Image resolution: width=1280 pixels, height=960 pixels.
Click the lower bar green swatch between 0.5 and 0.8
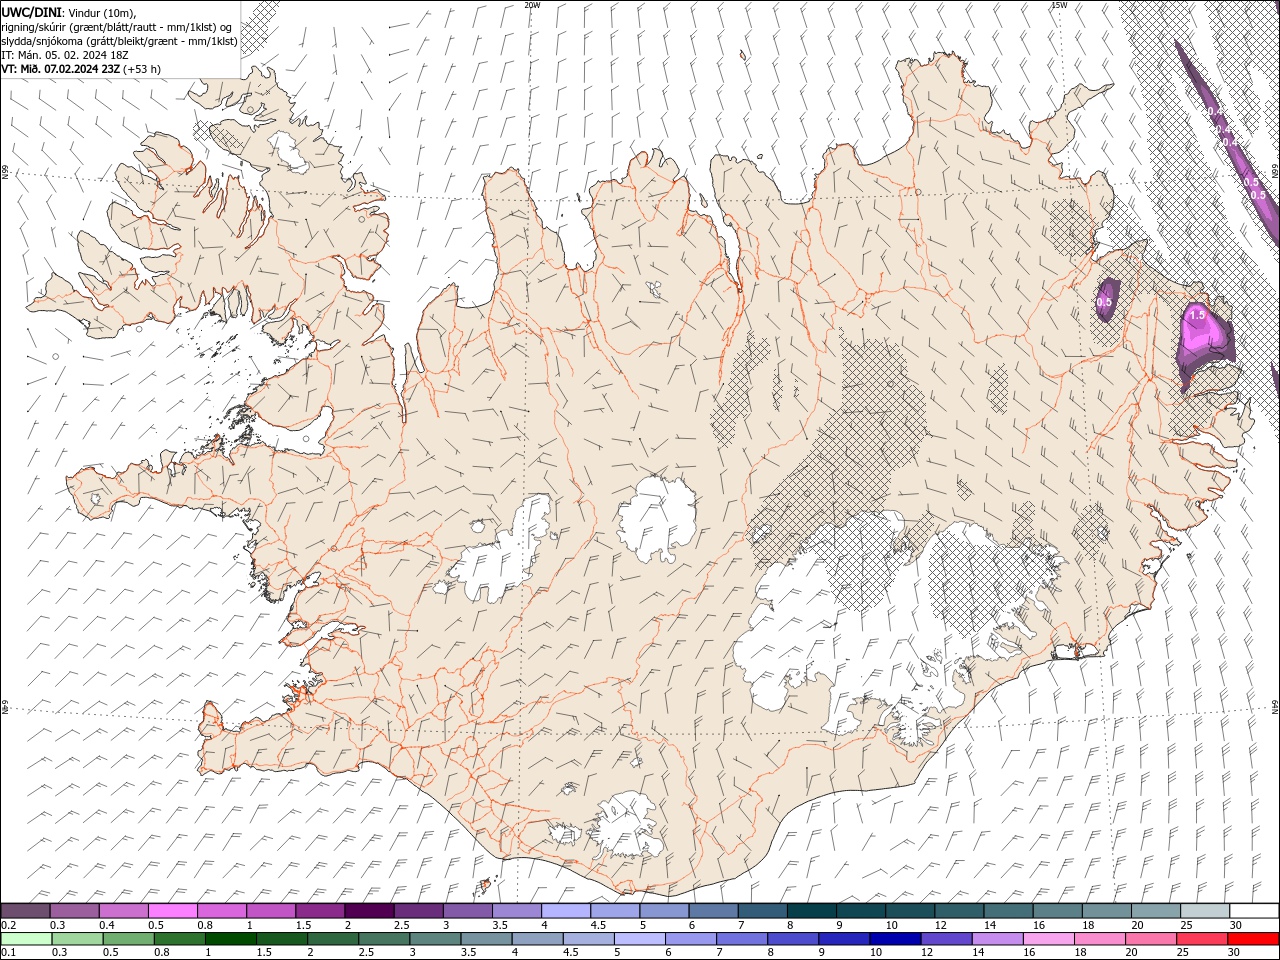128,939
